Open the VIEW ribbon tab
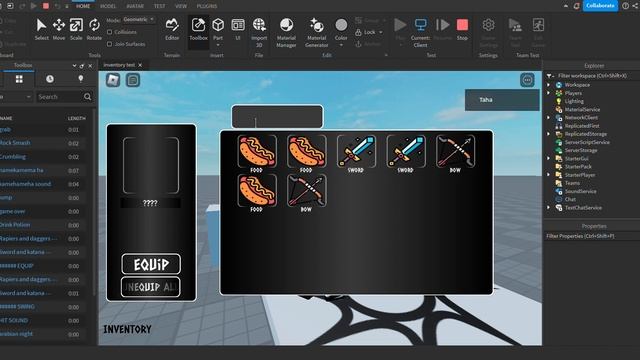The width and height of the screenshot is (640, 360). tap(181, 6)
